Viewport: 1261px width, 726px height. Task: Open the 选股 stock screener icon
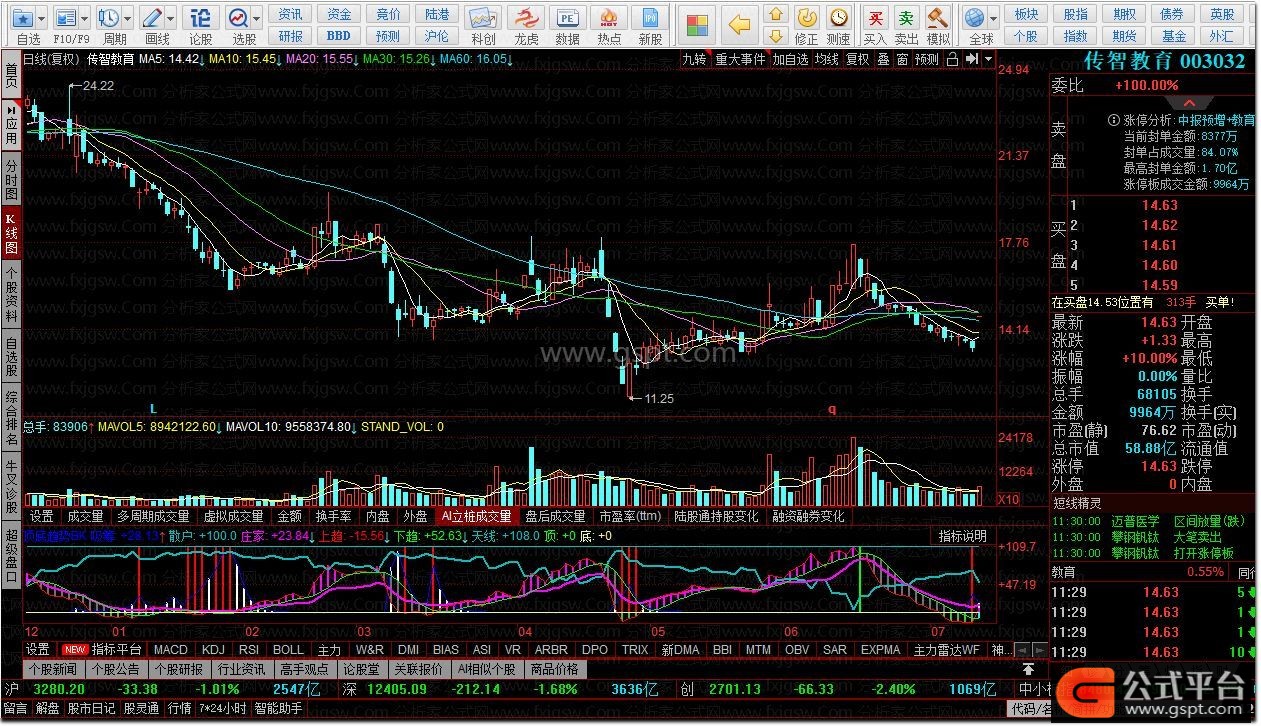[238, 17]
